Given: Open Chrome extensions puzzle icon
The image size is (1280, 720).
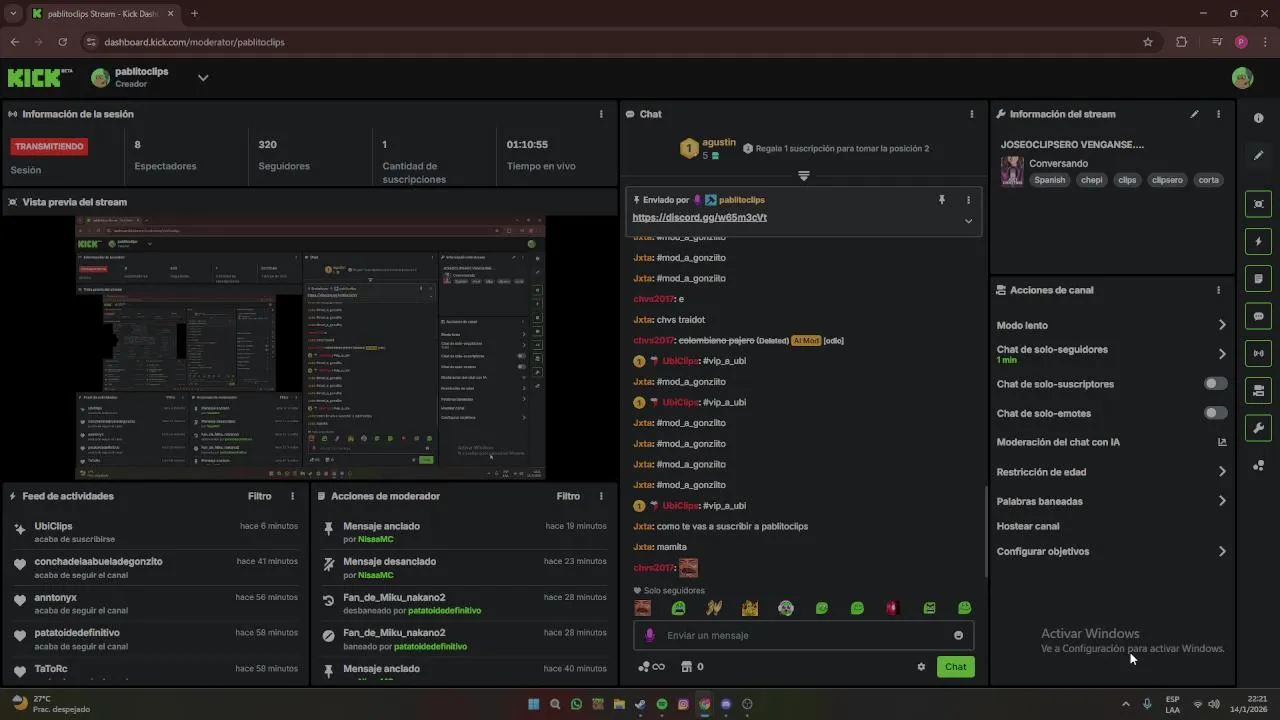Looking at the screenshot, I should coord(1182,42).
